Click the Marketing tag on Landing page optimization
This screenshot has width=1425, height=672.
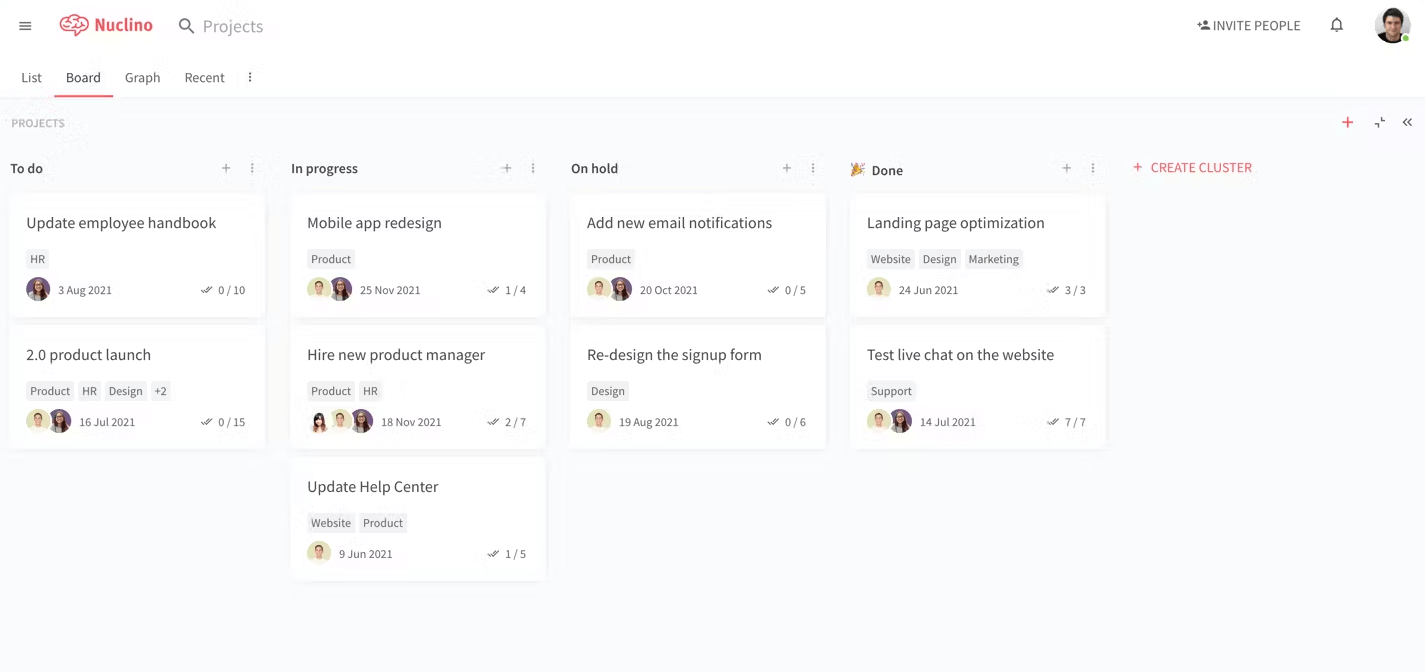point(993,259)
